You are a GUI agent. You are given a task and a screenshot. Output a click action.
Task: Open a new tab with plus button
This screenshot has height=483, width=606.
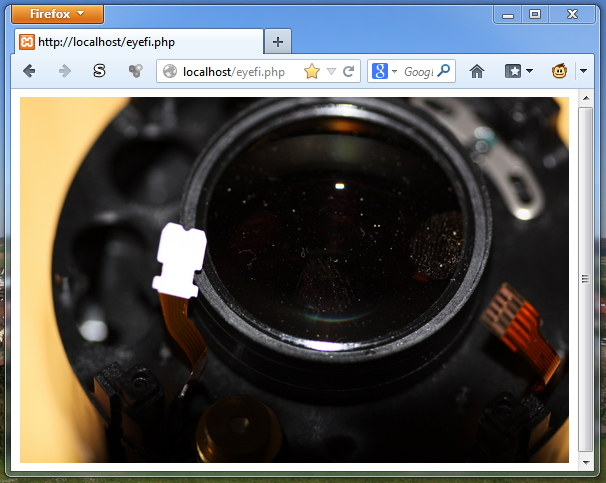pyautogui.click(x=277, y=42)
